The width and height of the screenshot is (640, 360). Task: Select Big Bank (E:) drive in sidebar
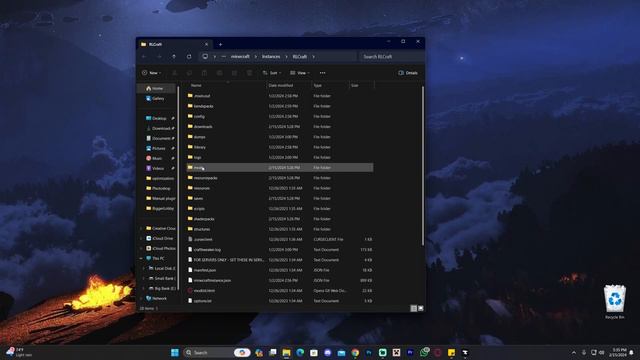pyautogui.click(x=162, y=288)
